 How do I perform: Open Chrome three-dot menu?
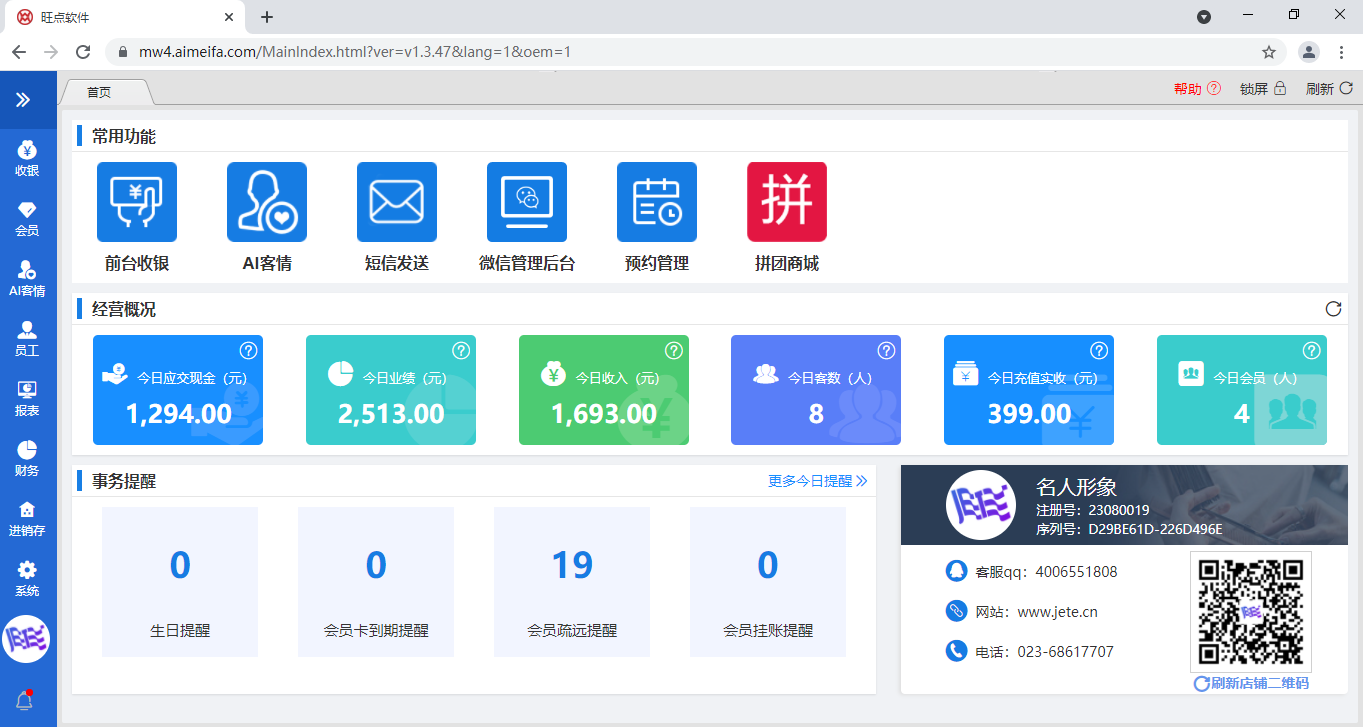1342,52
